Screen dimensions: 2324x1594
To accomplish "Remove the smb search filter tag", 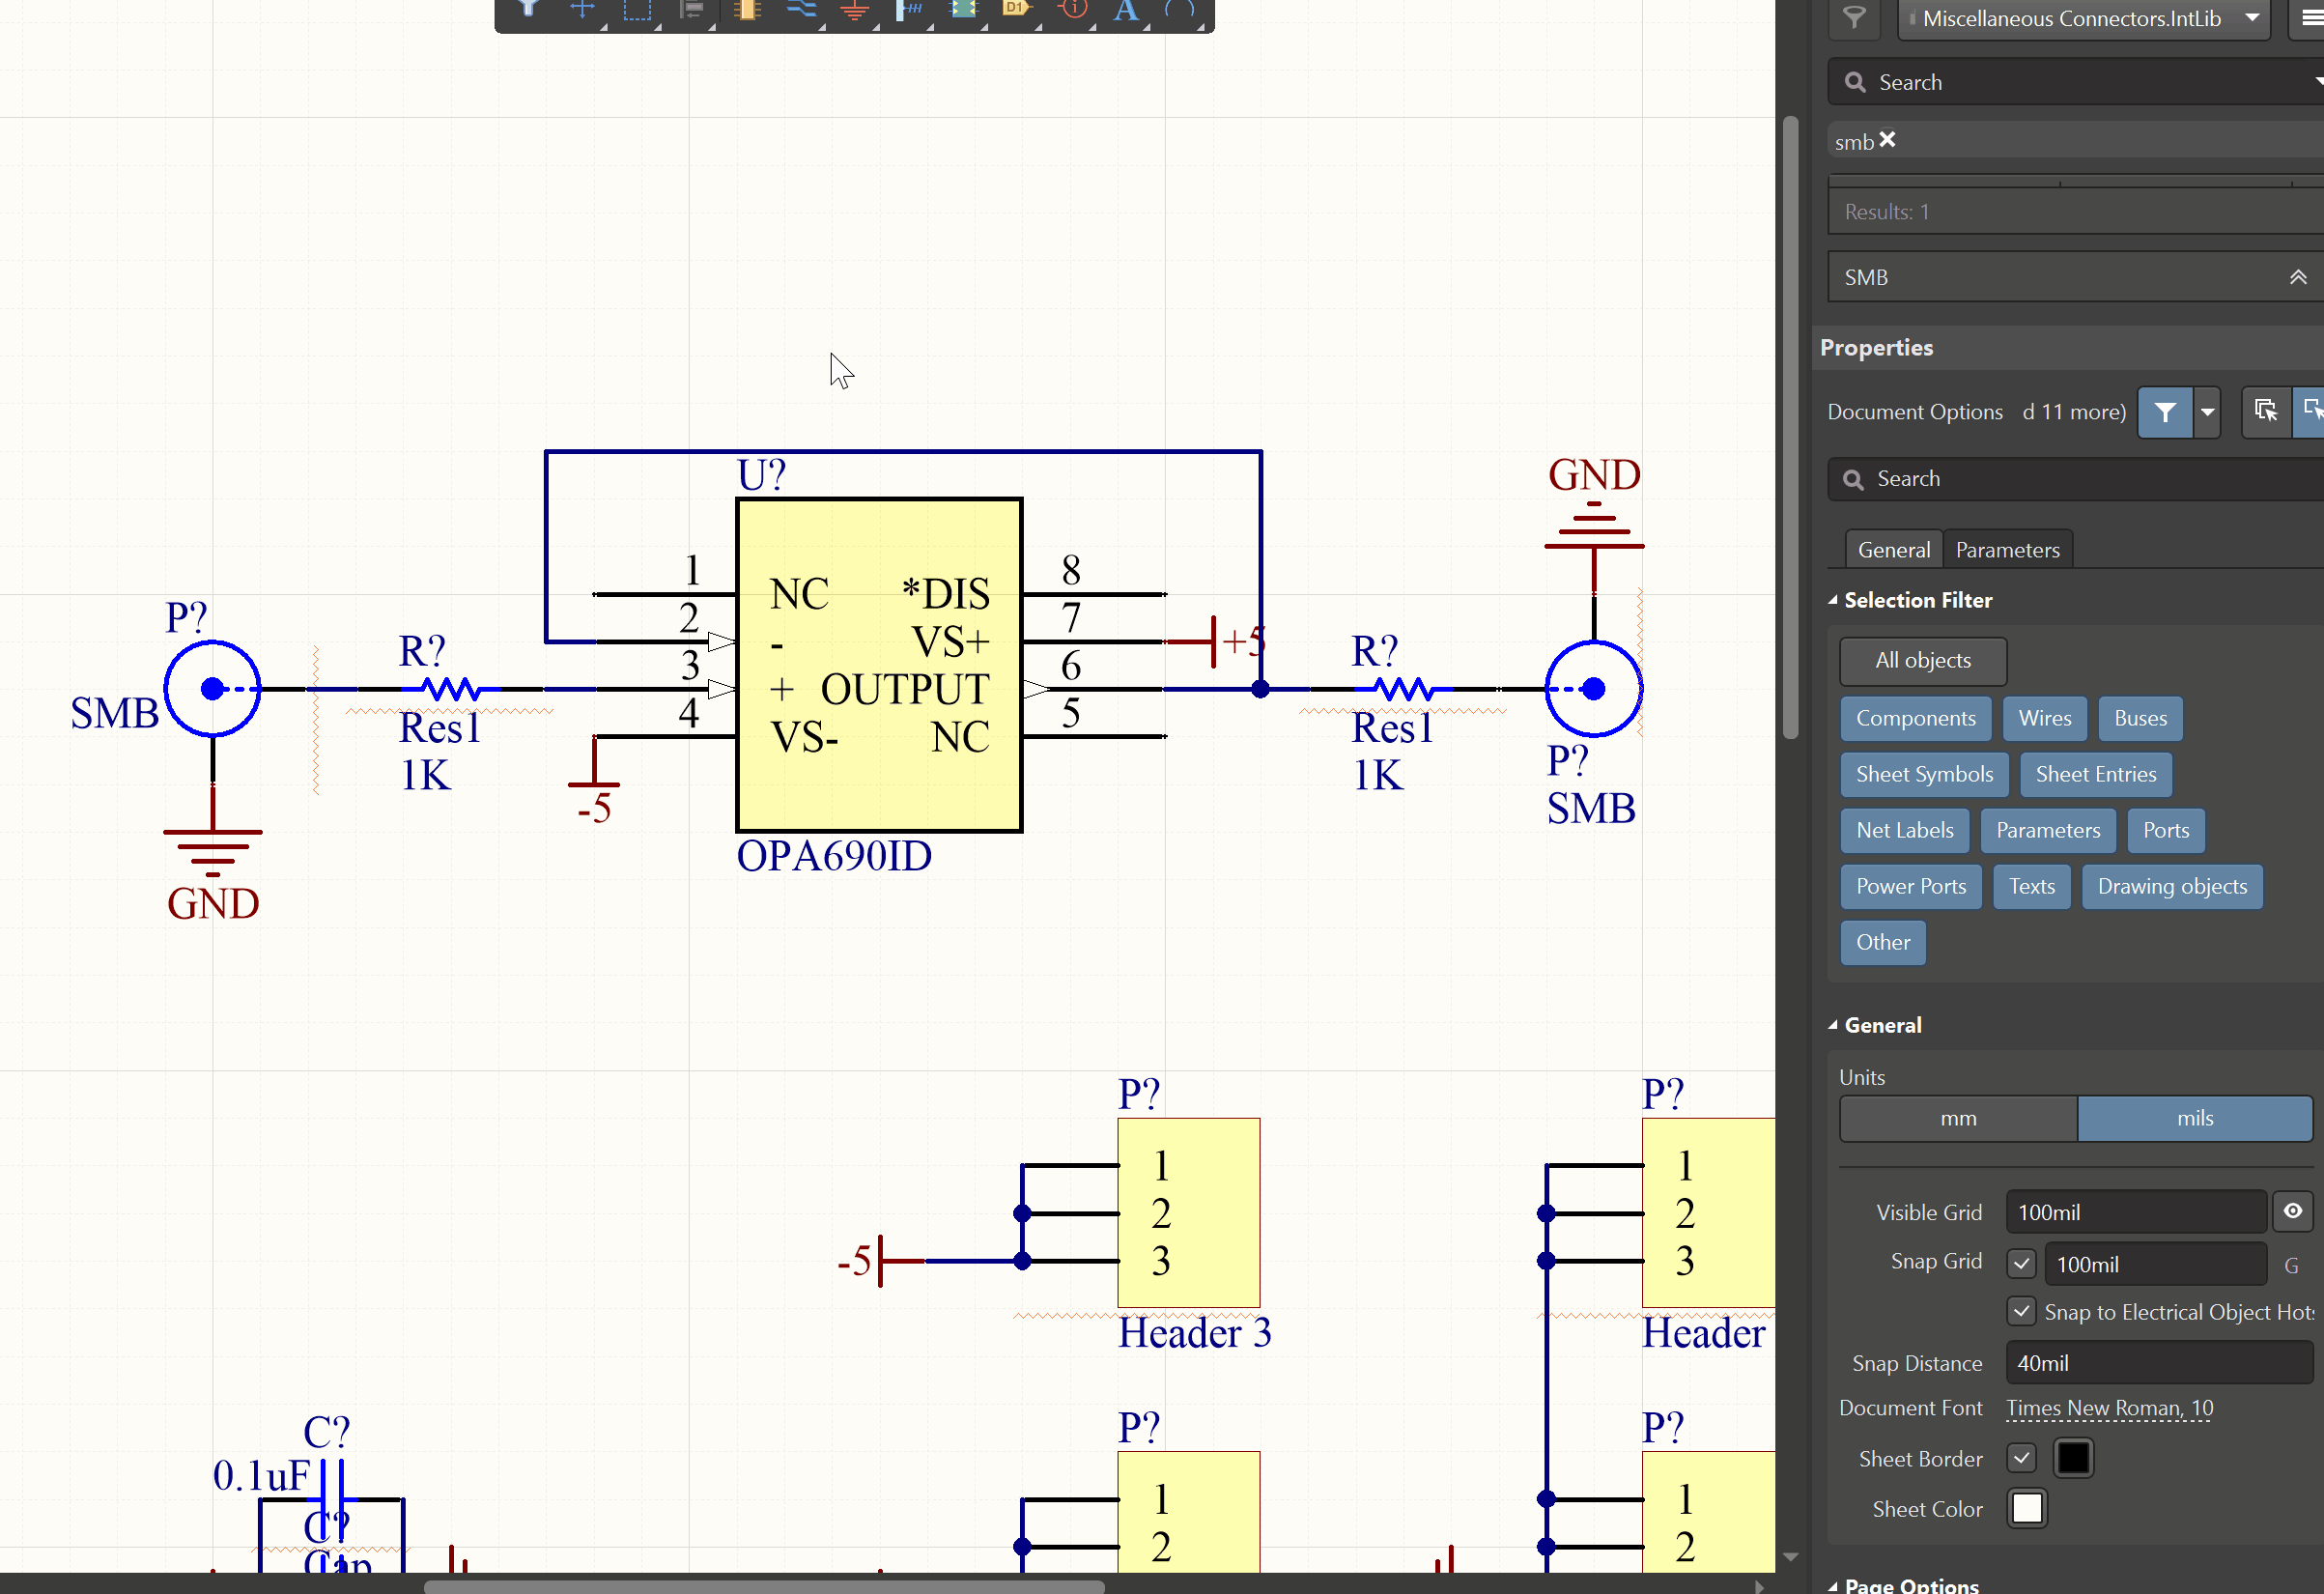I will pos(1887,140).
